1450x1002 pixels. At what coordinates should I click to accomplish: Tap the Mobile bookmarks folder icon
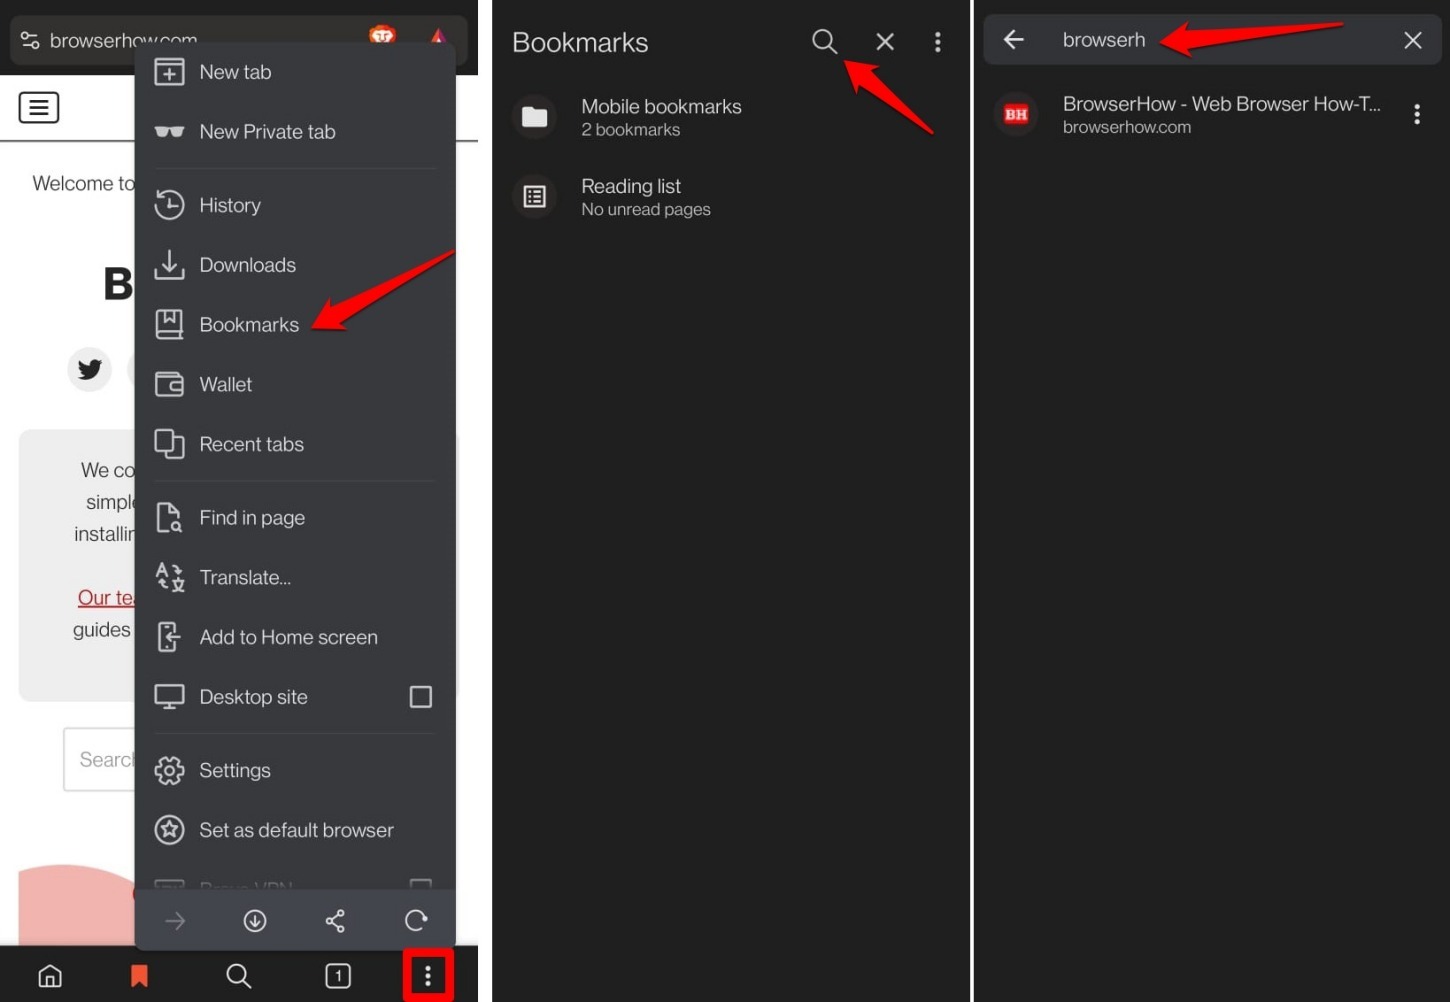click(x=535, y=117)
